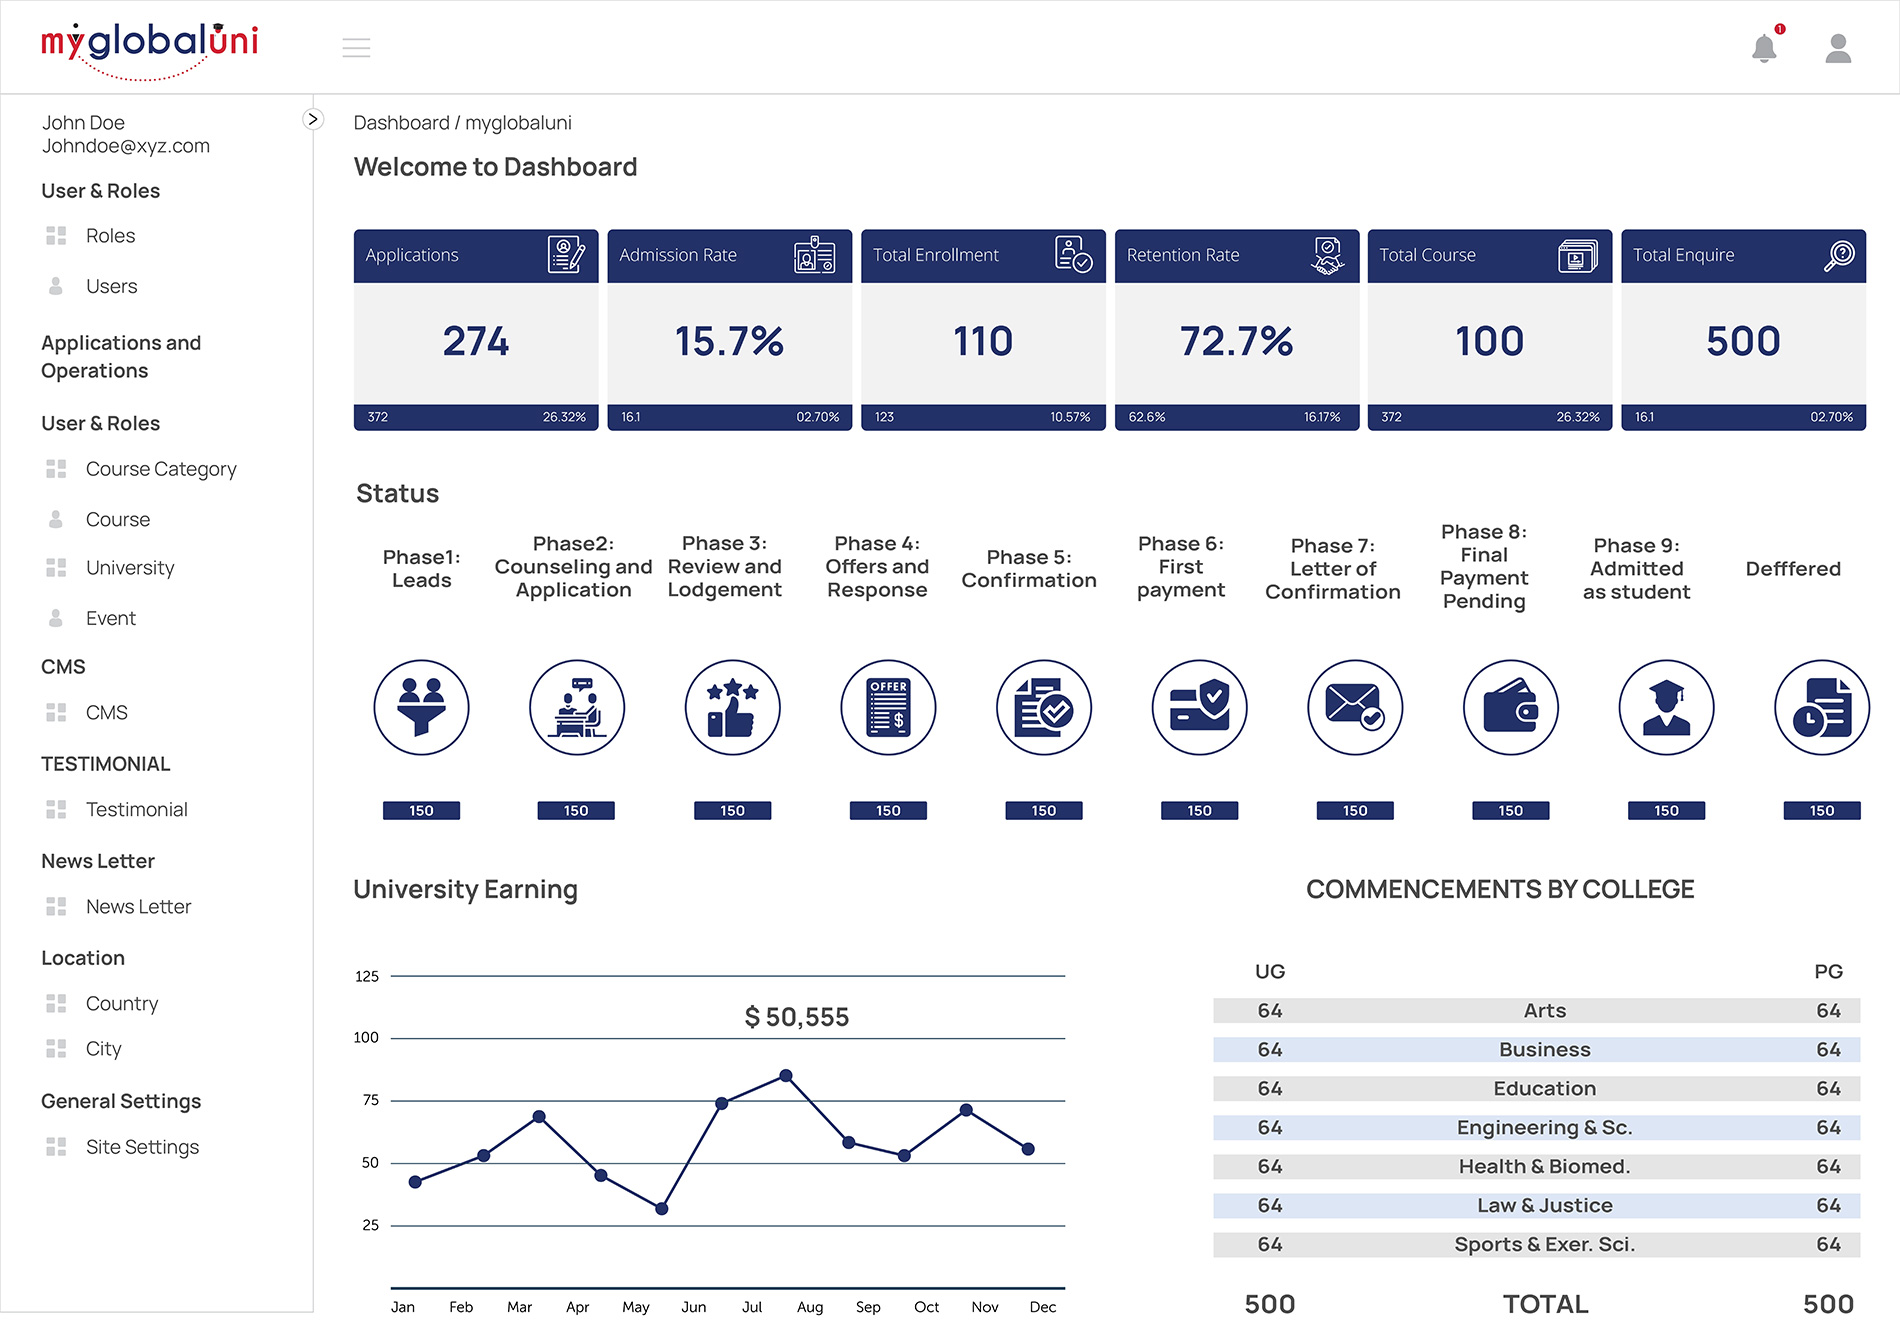Go to City under Location

[x=104, y=1049]
